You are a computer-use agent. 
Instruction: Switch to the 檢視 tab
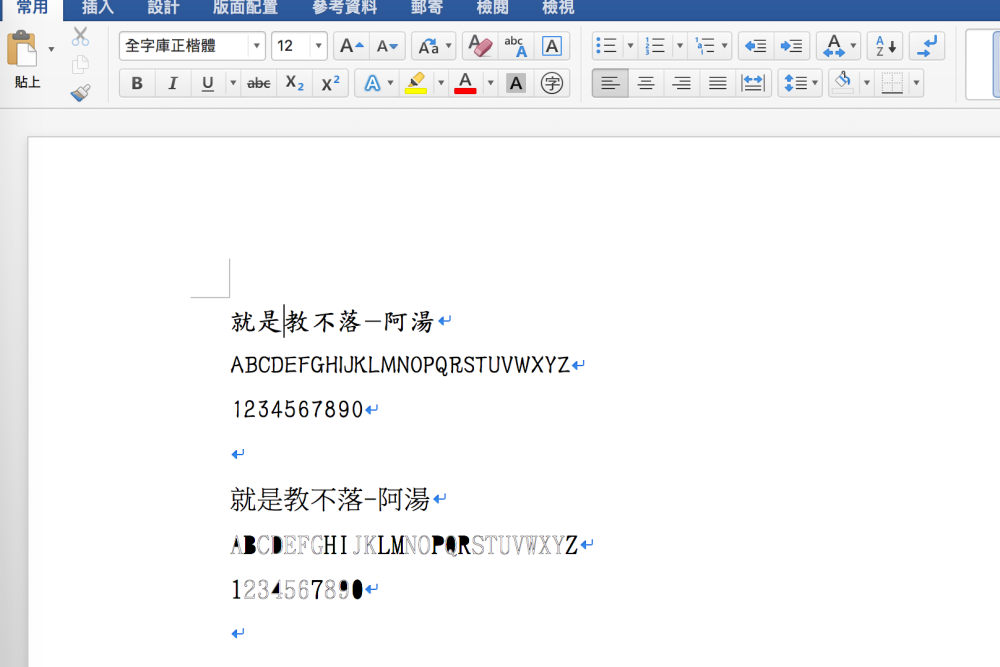(x=558, y=8)
